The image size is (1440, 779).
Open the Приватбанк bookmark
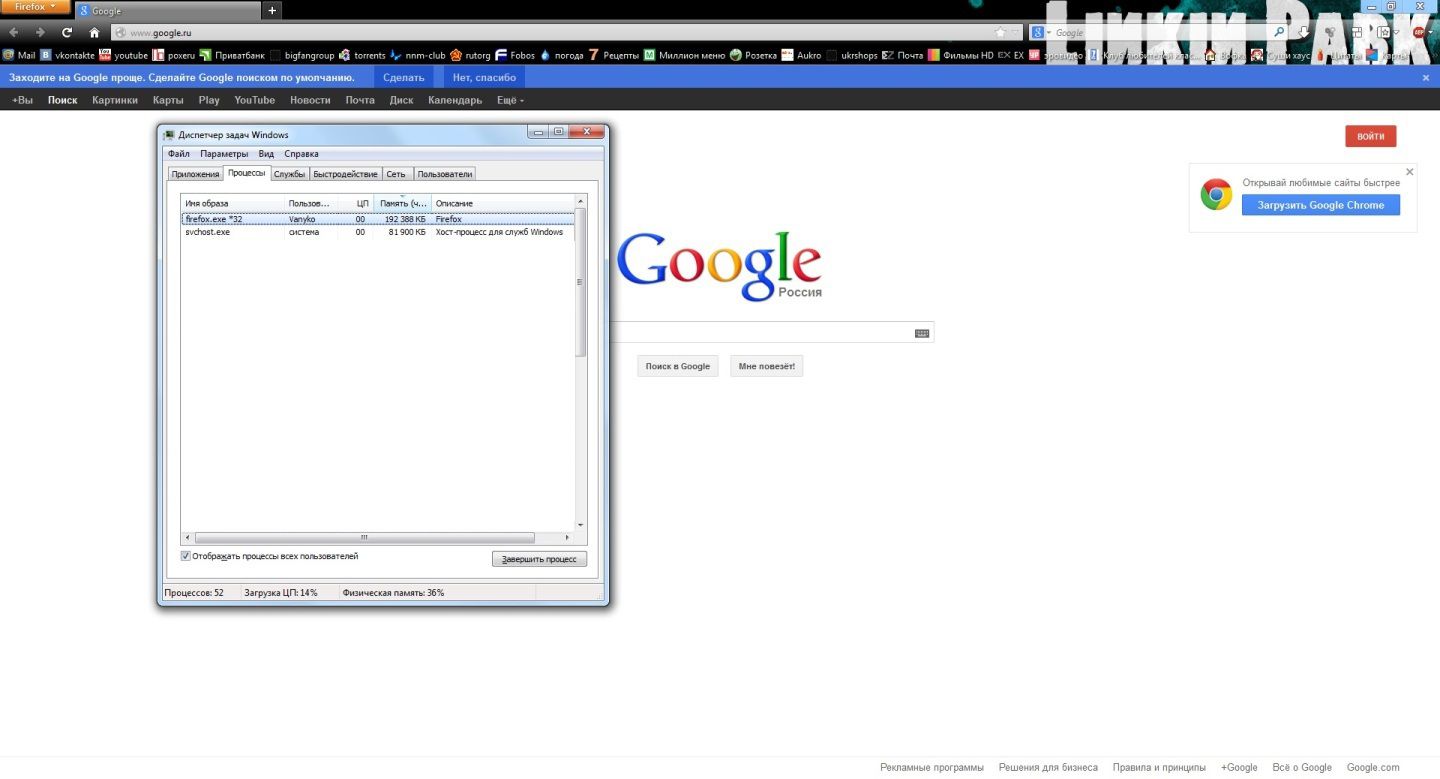click(232, 55)
